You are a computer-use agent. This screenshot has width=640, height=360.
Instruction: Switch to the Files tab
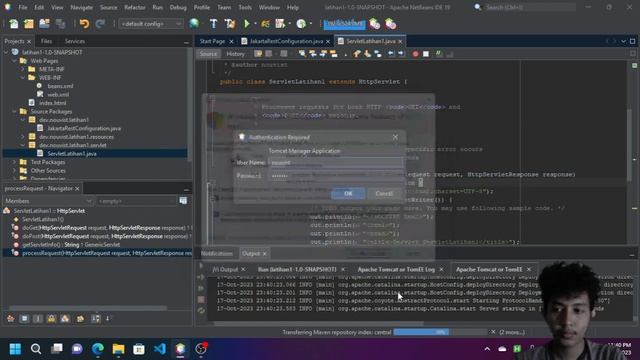point(46,41)
